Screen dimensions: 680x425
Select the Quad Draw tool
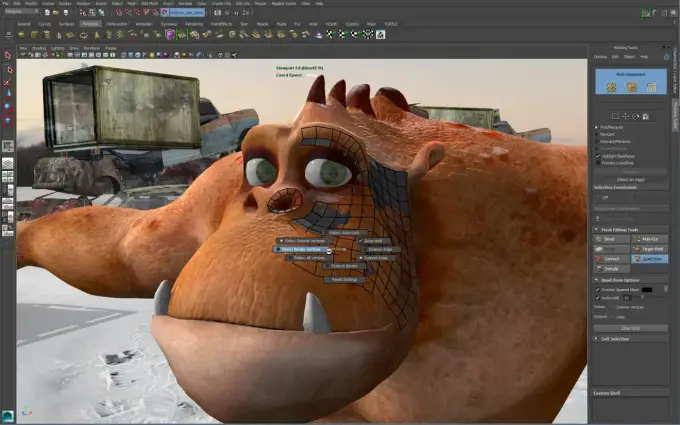coord(649,259)
